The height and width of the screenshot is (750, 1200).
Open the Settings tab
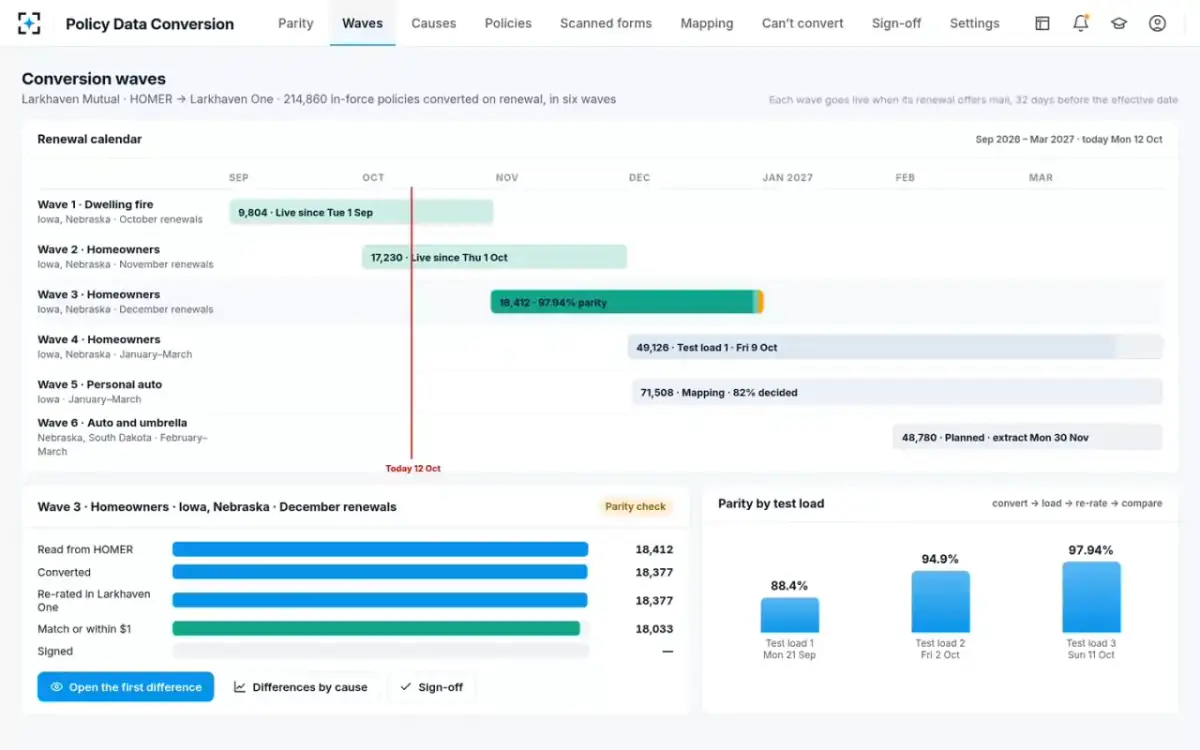tap(975, 23)
